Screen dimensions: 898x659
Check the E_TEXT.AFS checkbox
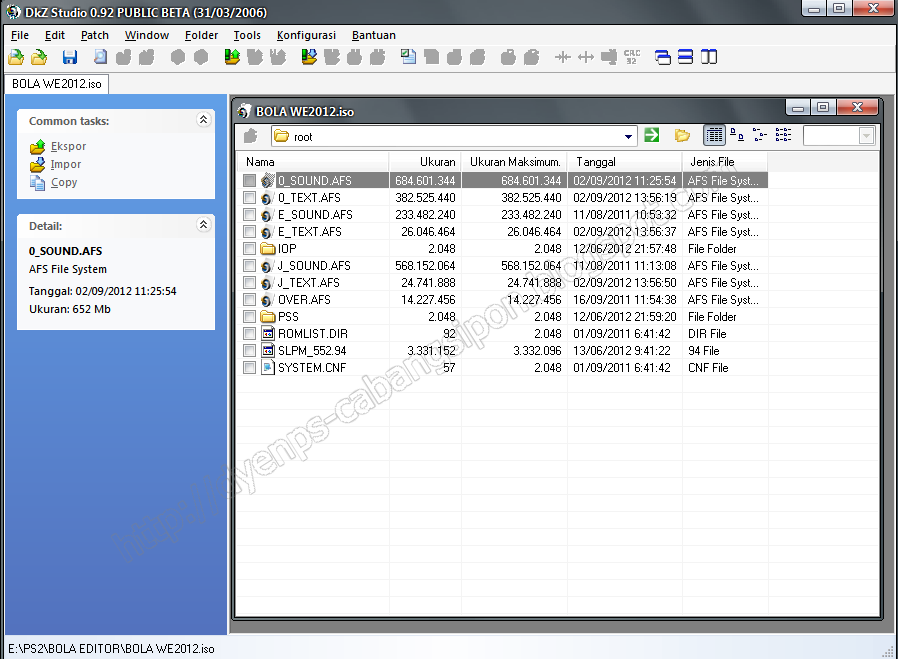249,231
